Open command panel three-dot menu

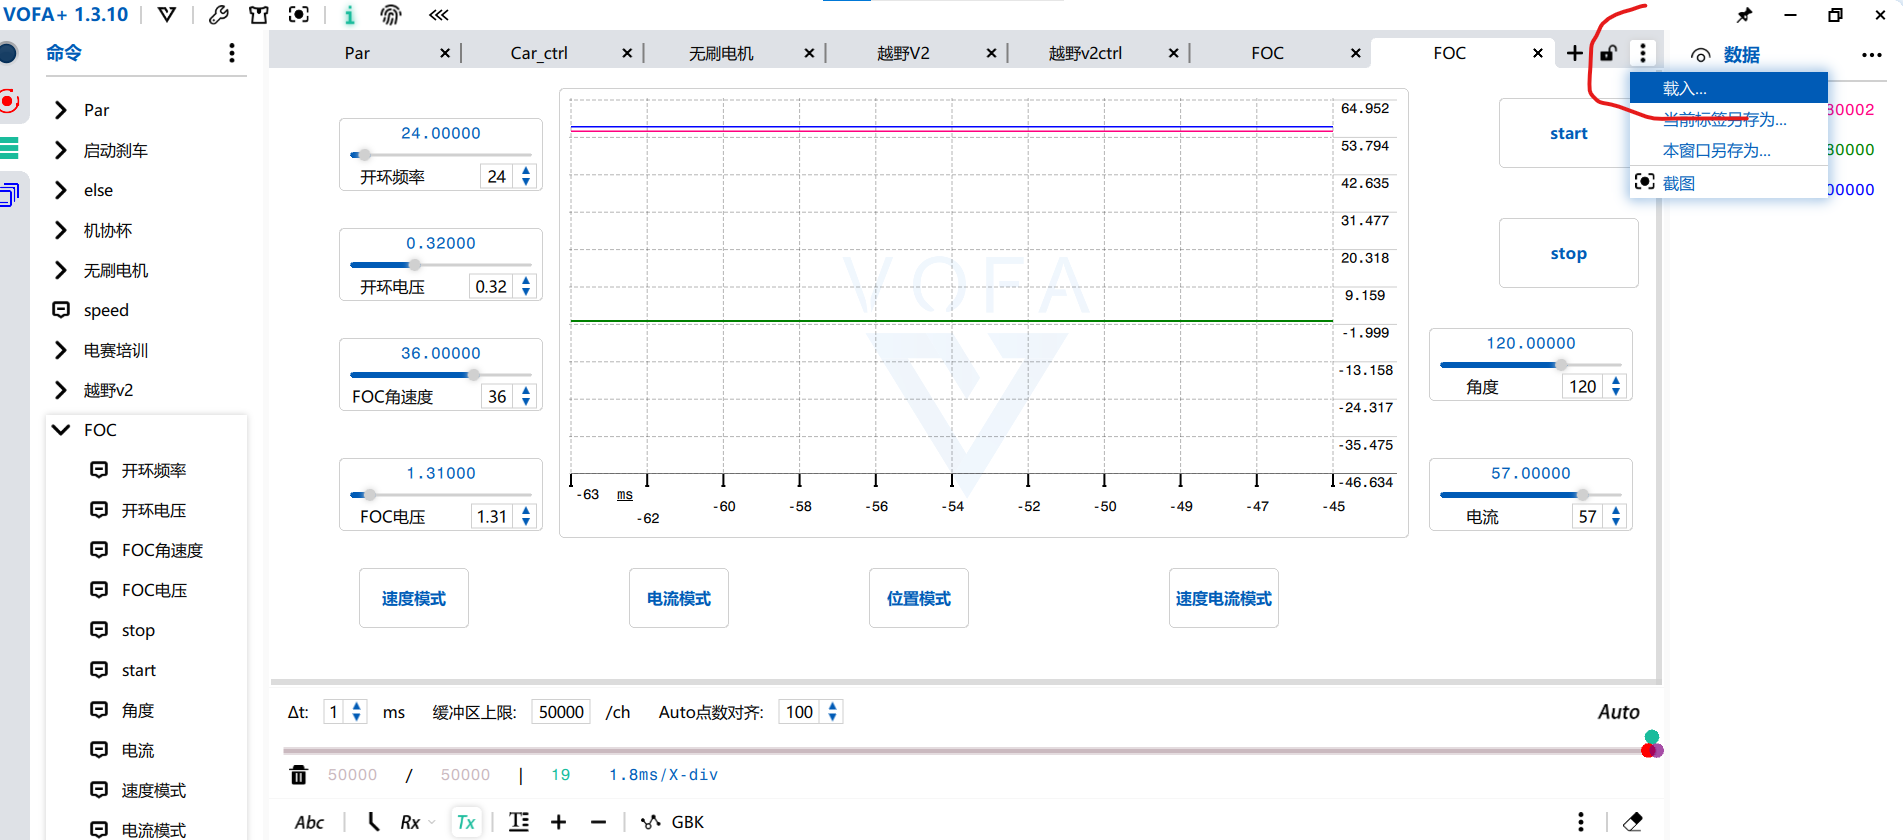[x=232, y=53]
